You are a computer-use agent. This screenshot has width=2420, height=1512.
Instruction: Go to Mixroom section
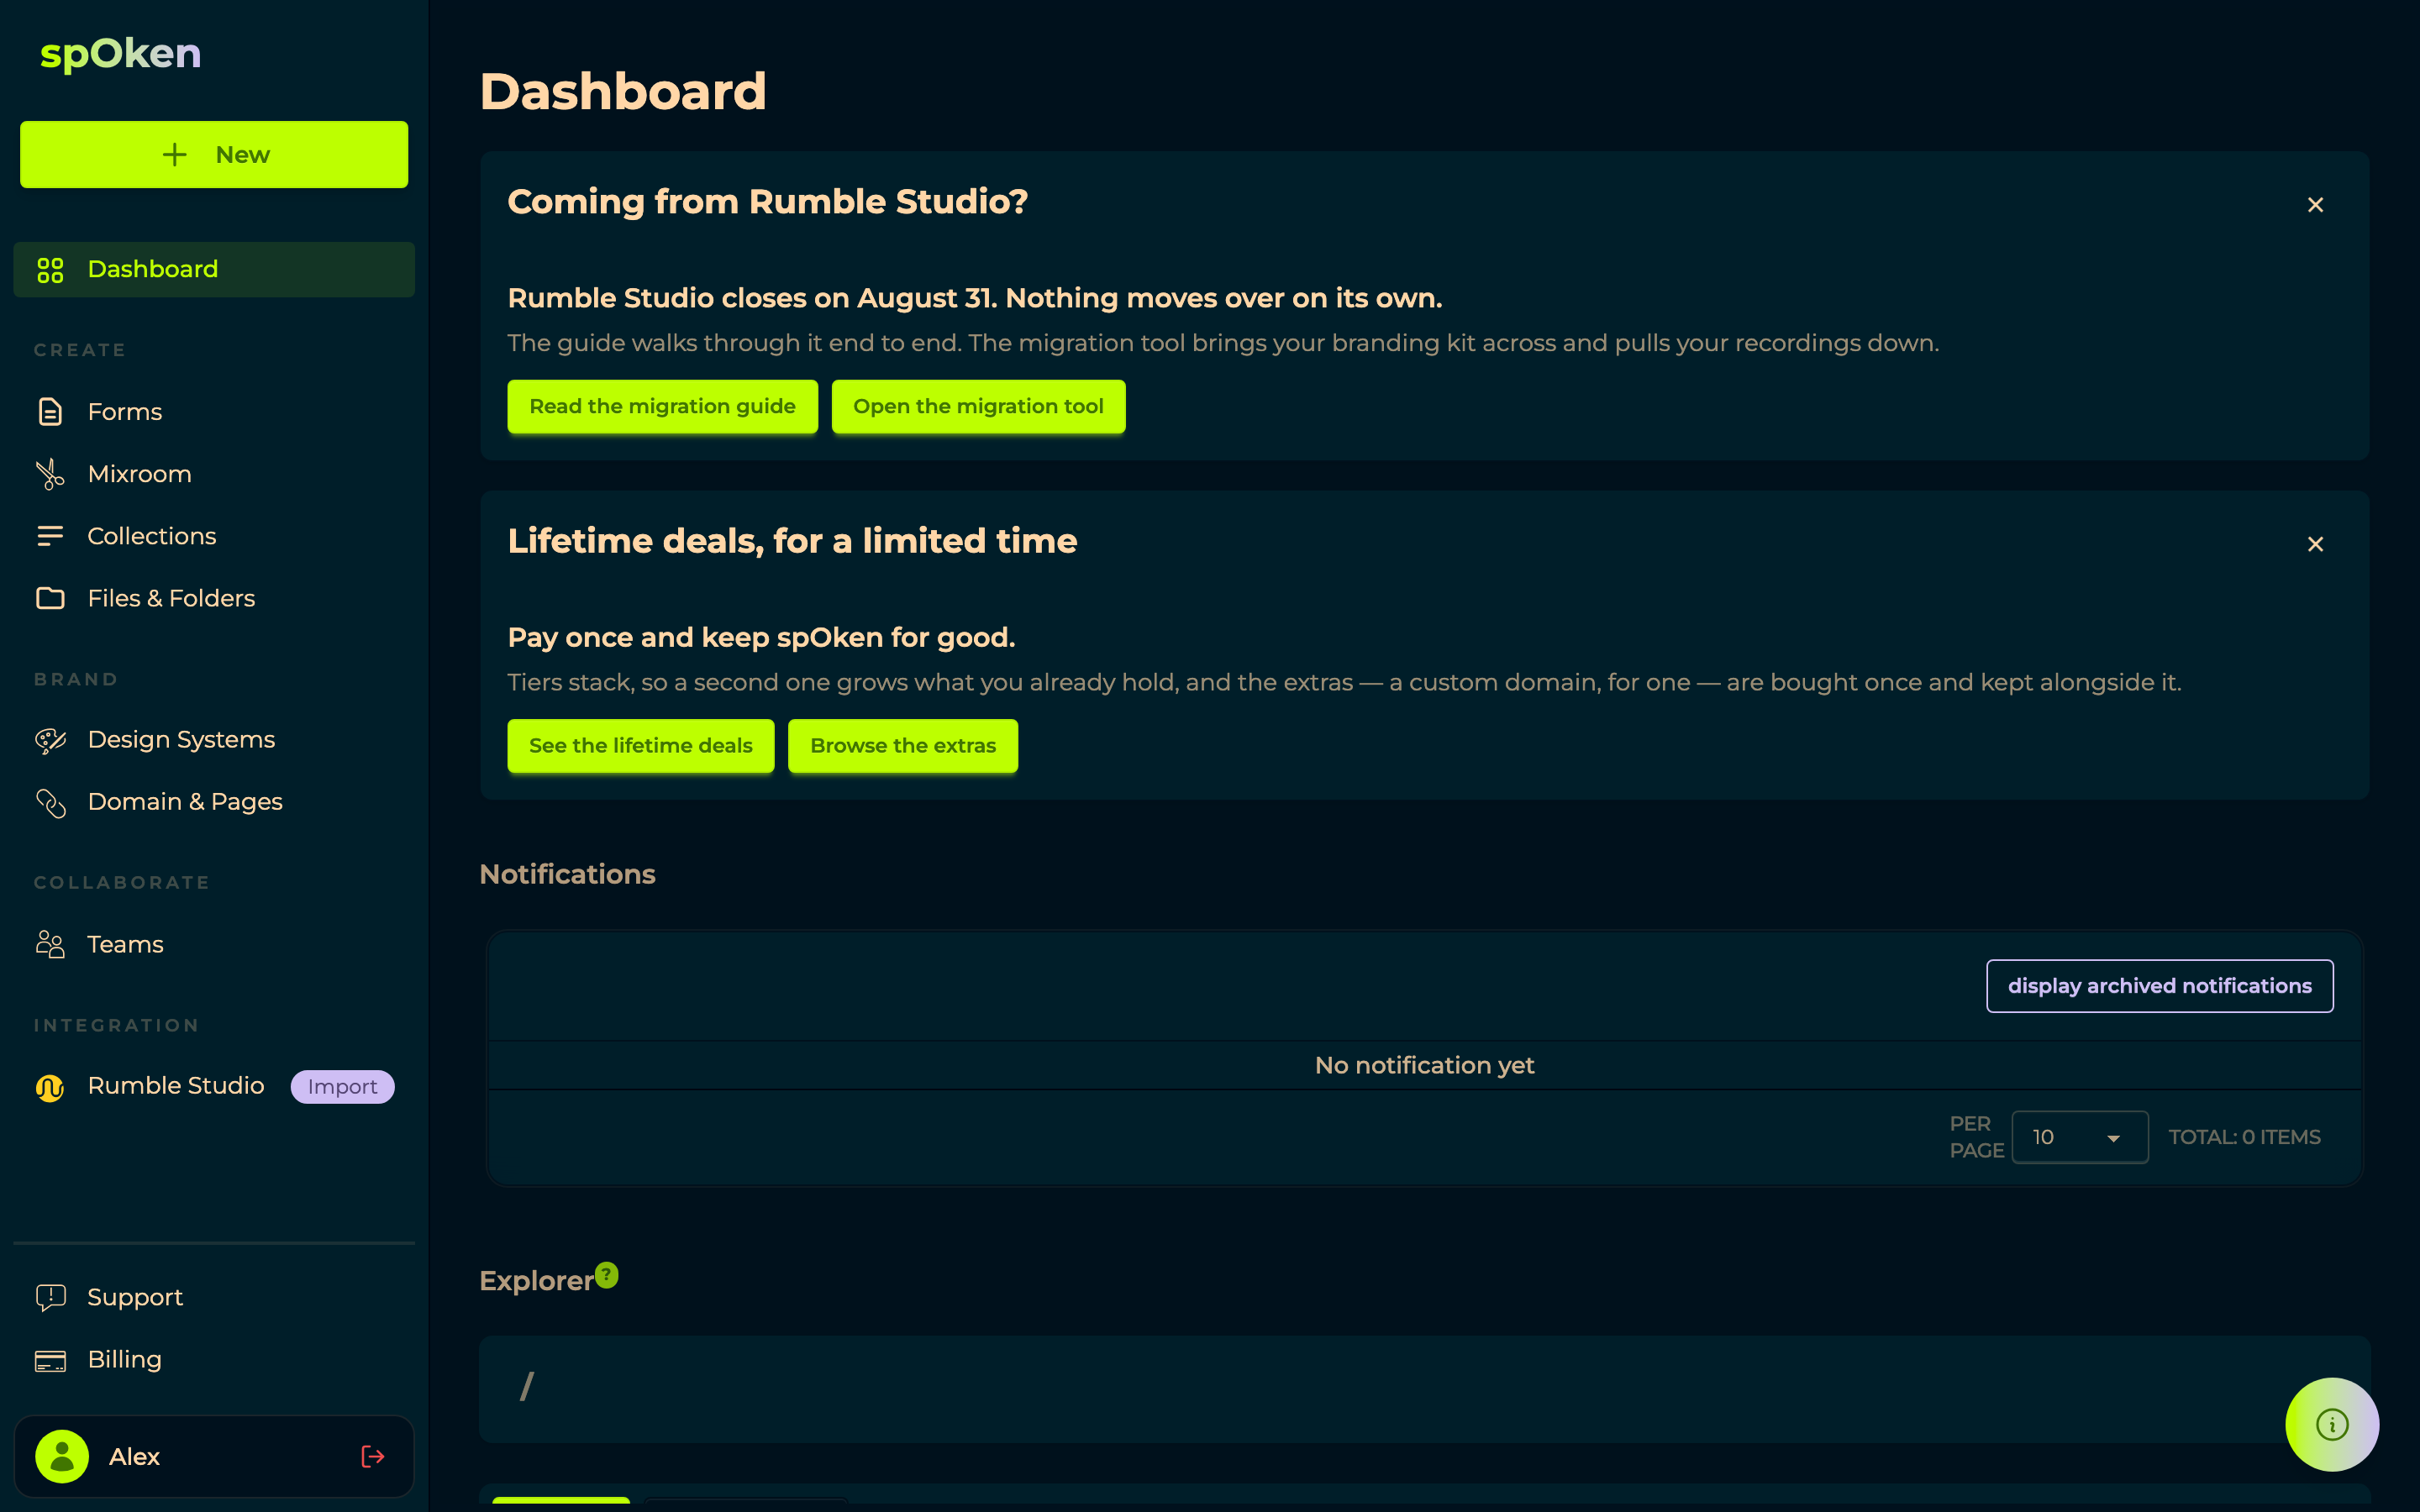coord(214,474)
